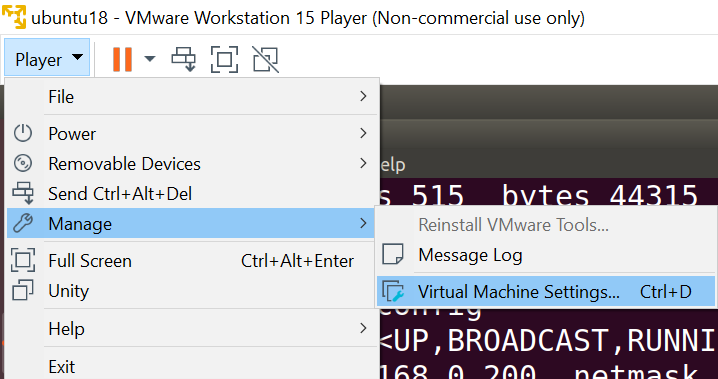The image size is (718, 379).
Task: Open Virtual Machine Settings menu entry
Action: (x=545, y=291)
